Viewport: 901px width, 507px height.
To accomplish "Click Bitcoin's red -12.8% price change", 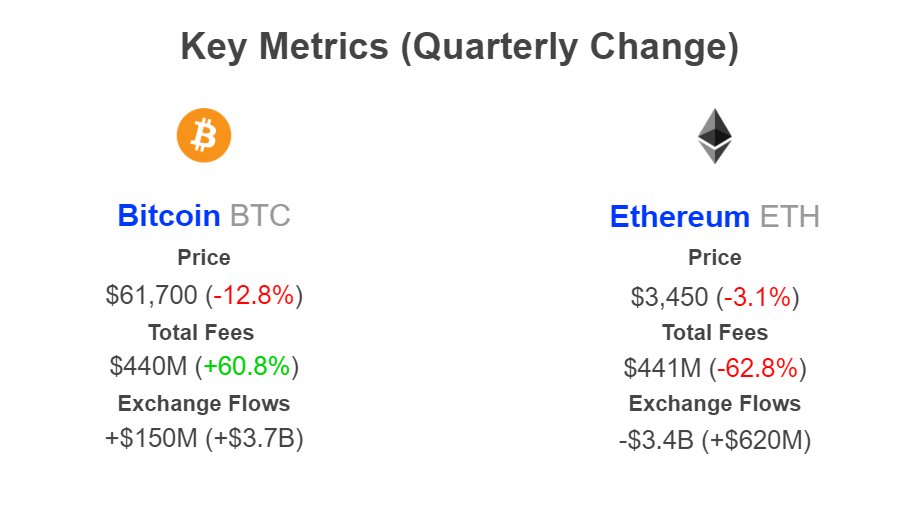I will 254,295.
